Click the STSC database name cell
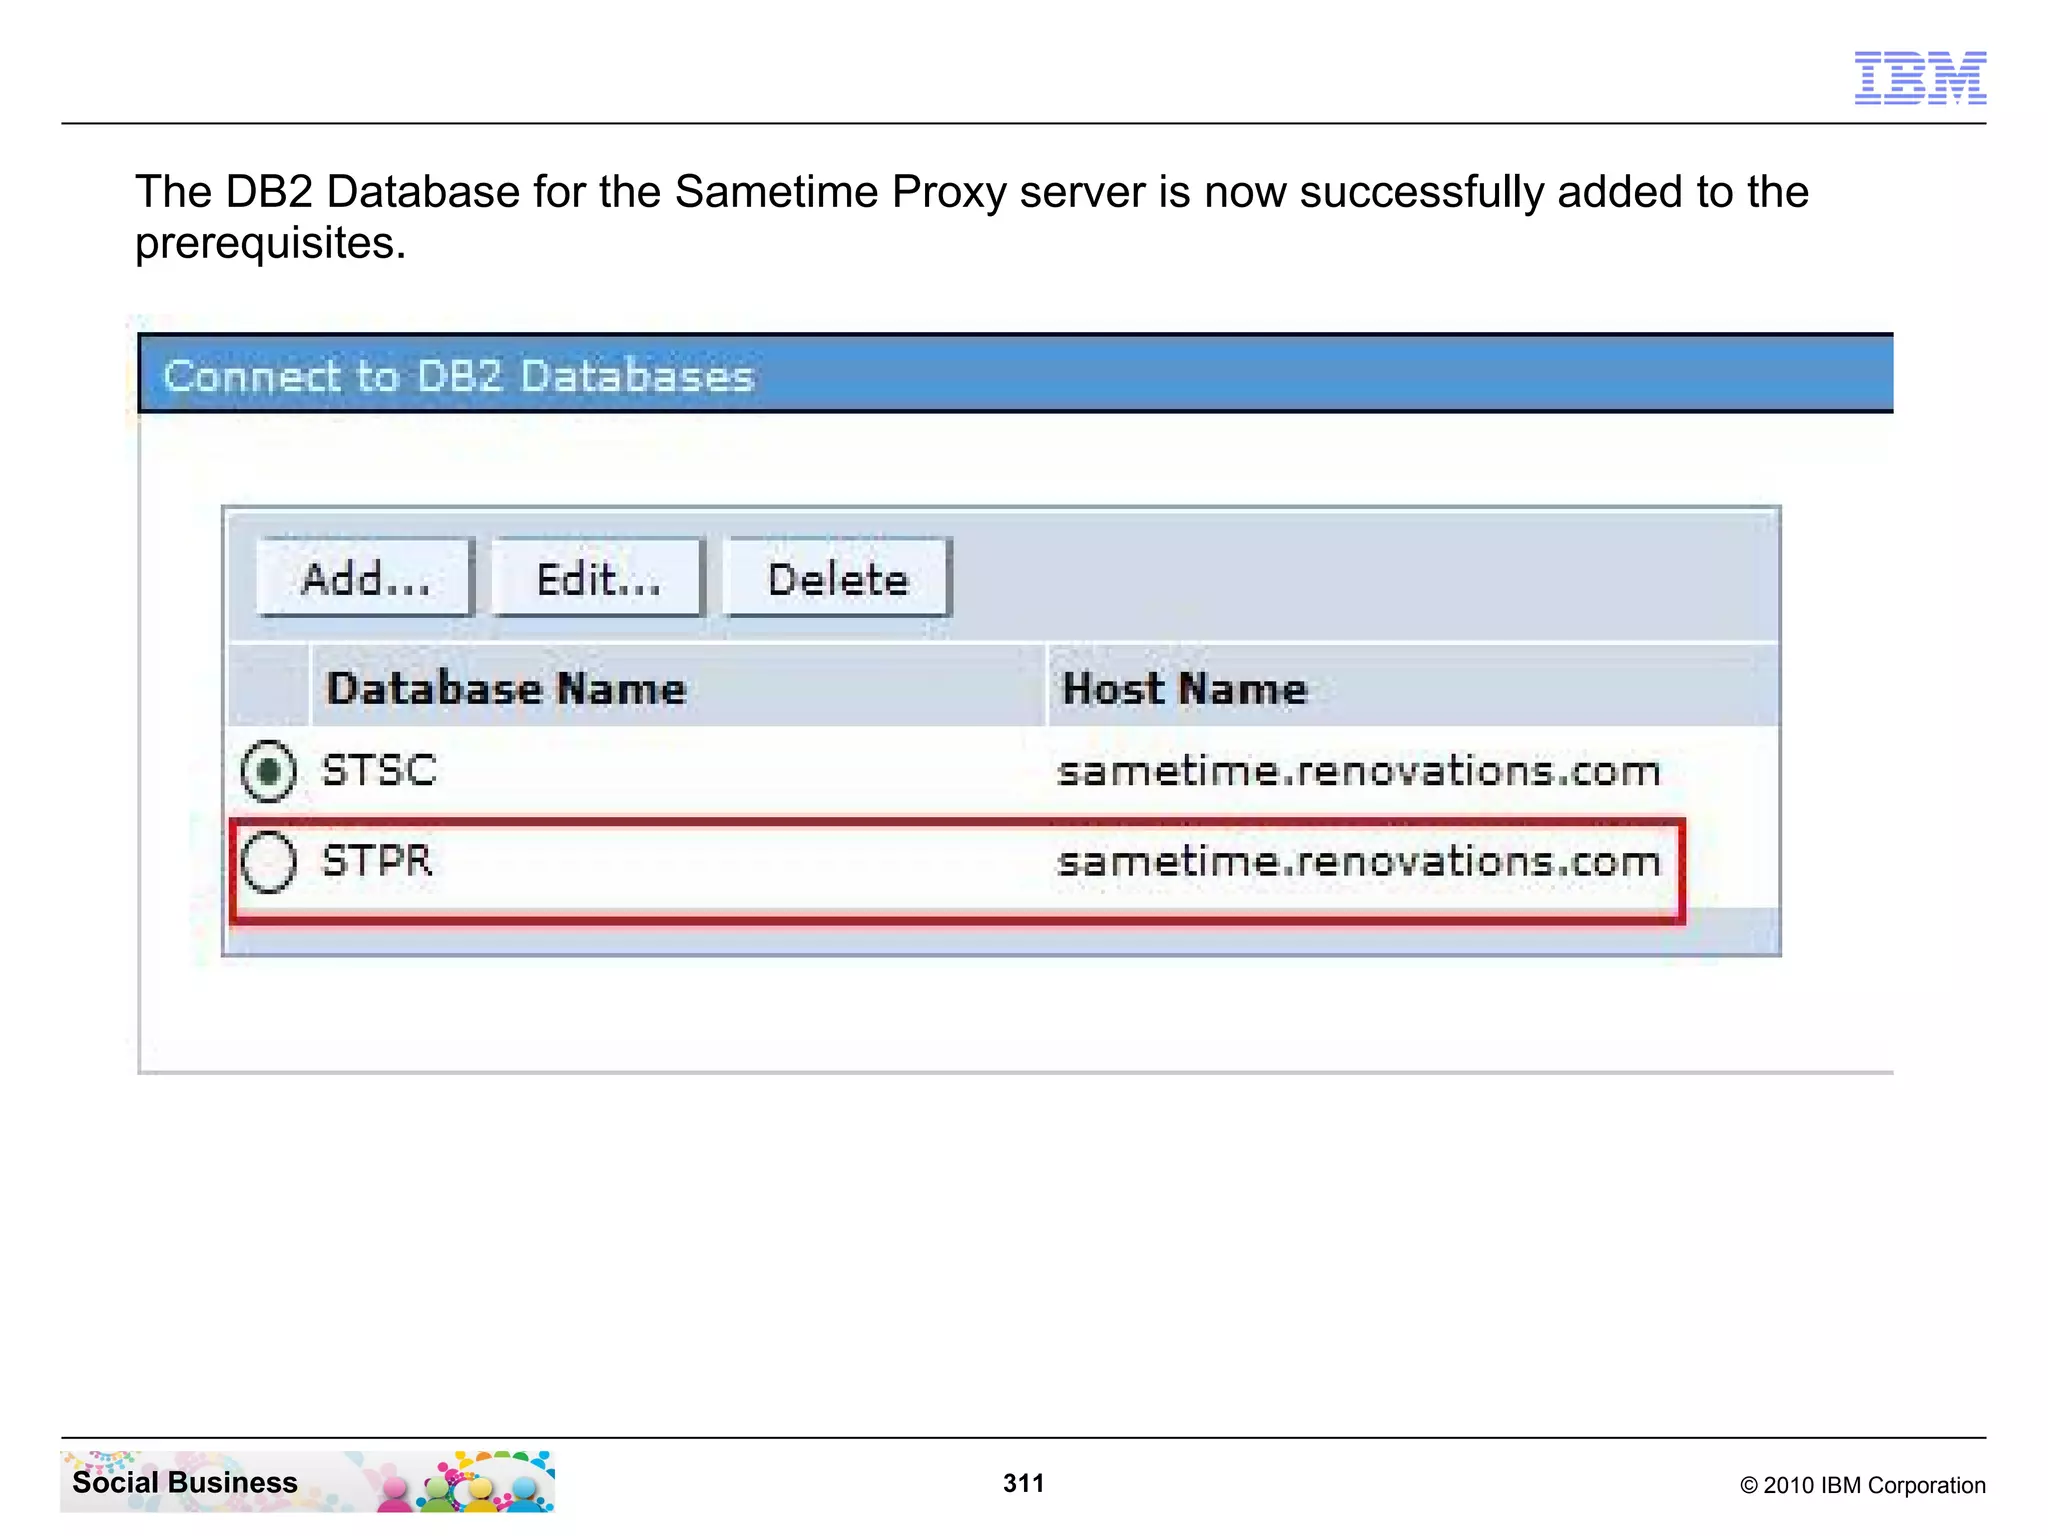The image size is (2048, 1536). point(379,771)
